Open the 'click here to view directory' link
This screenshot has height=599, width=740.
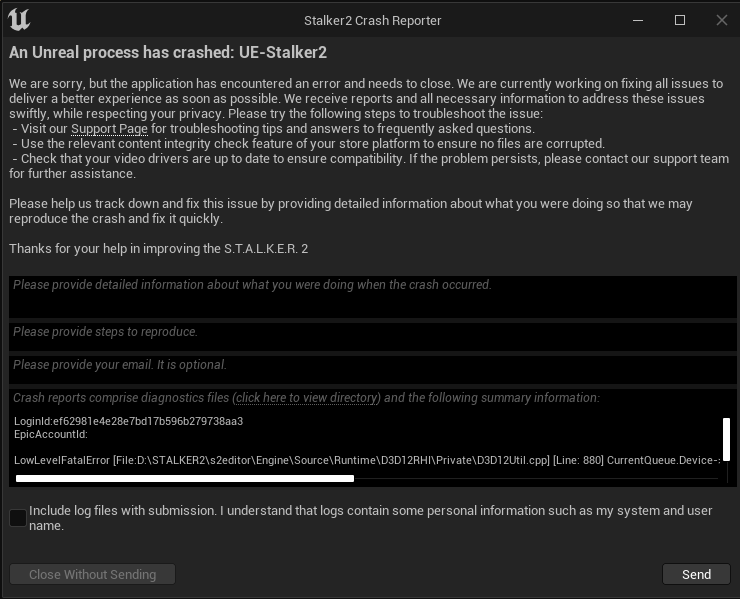pyautogui.click(x=307, y=398)
